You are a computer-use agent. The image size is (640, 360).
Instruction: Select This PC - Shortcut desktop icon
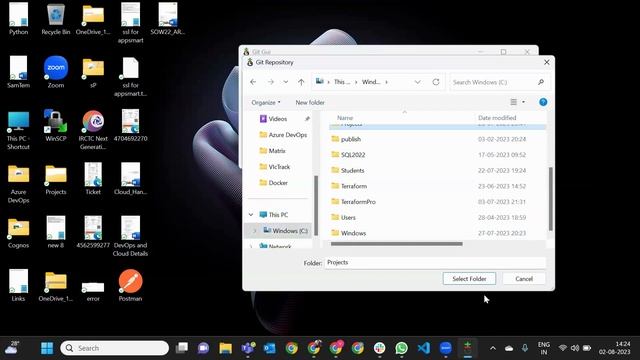pyautogui.click(x=18, y=130)
